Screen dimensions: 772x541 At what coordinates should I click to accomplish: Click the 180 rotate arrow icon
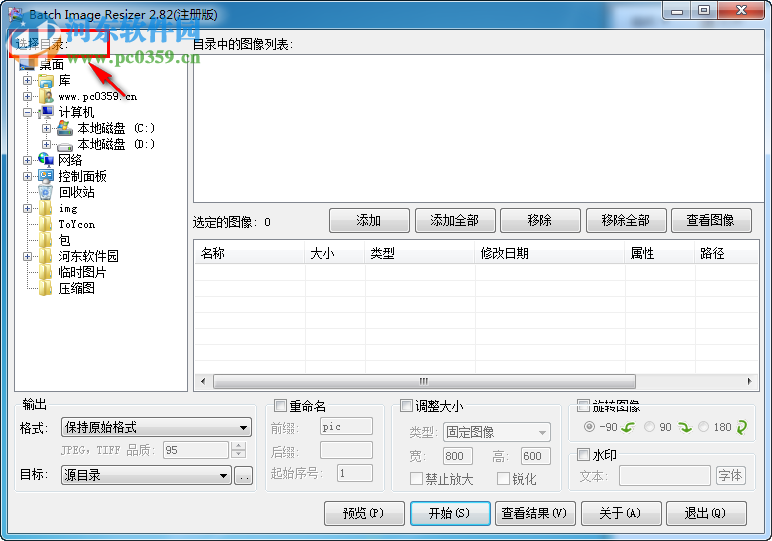pos(741,427)
